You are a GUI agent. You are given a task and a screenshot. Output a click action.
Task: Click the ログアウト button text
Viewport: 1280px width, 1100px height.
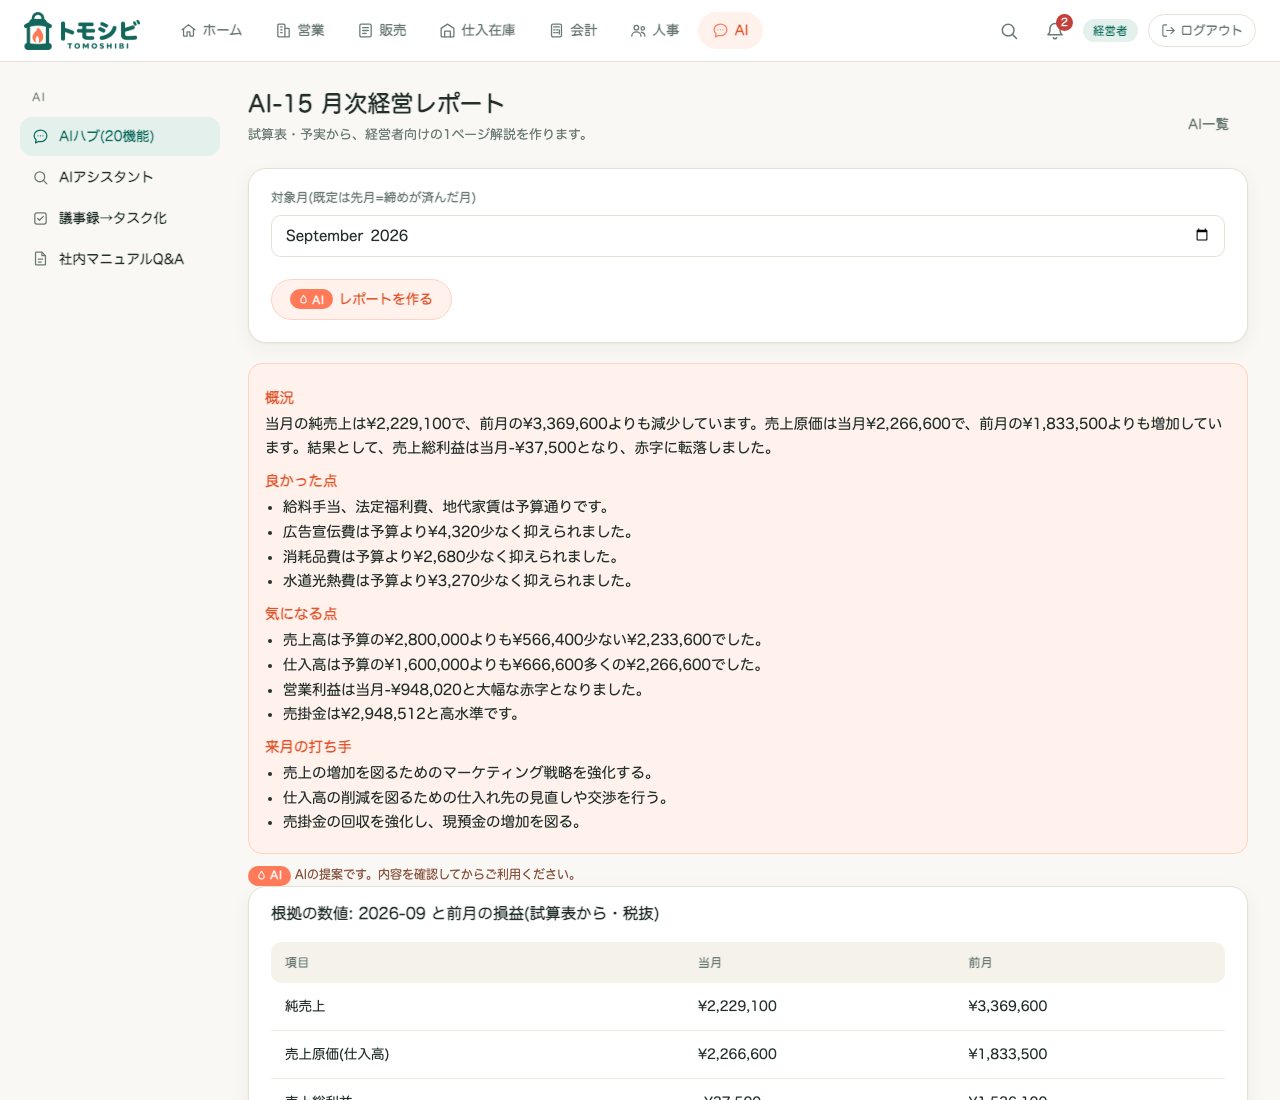tap(1211, 31)
